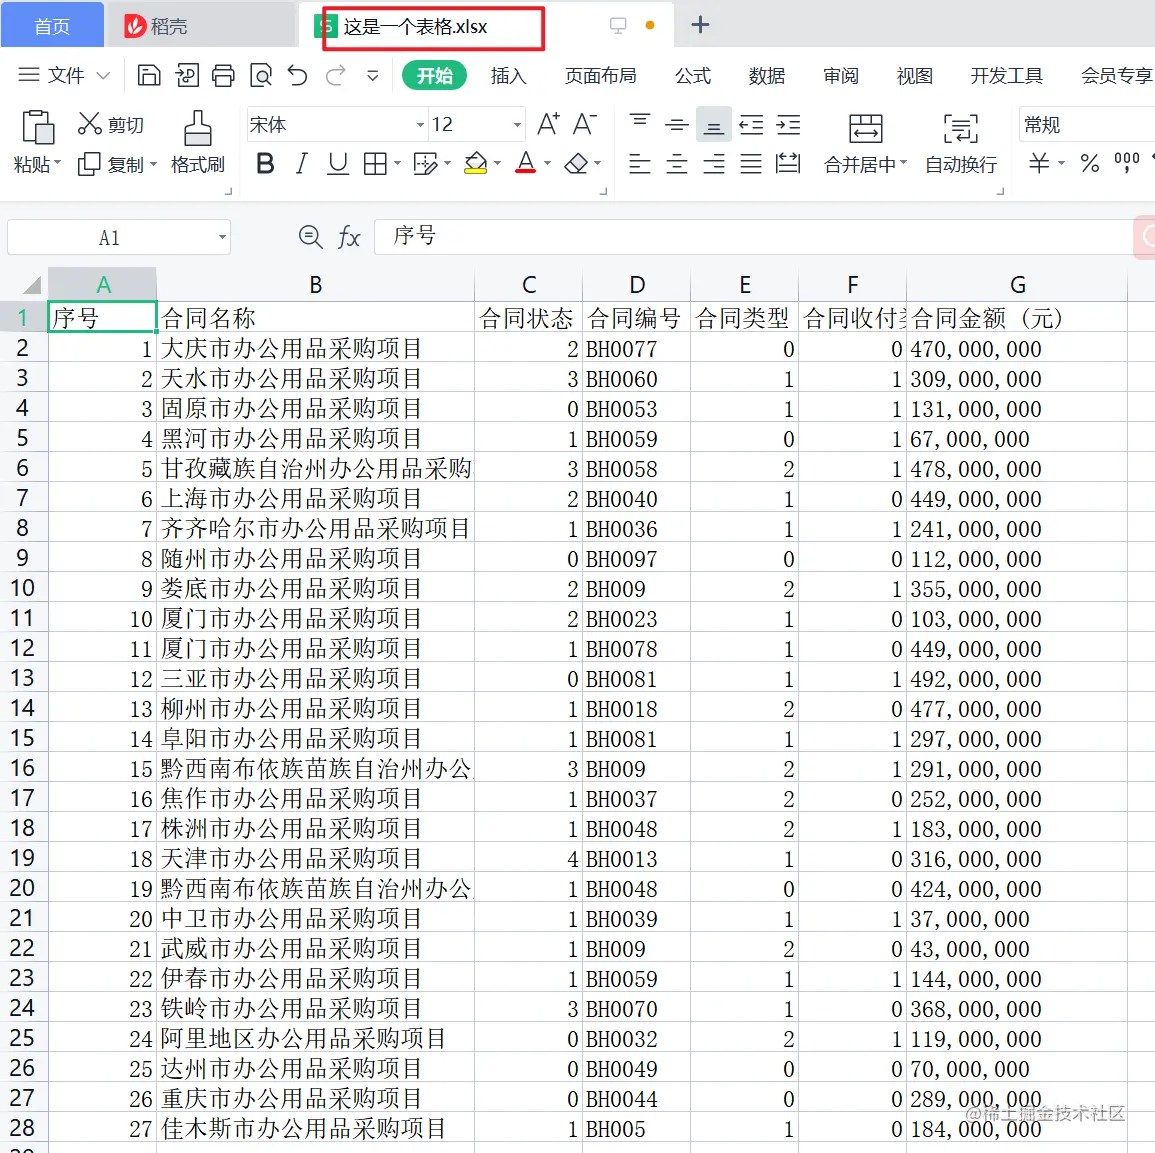Apply middle vertical alignment

(676, 125)
